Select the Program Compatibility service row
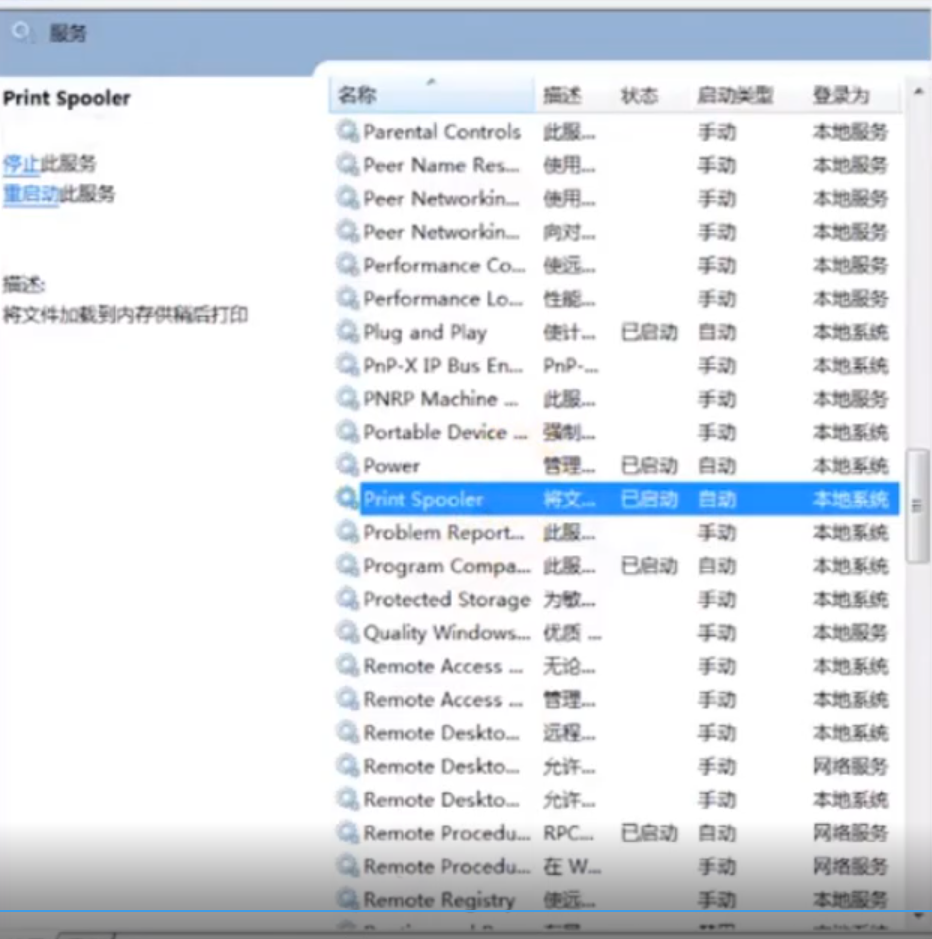This screenshot has width=932, height=939. click(x=446, y=566)
